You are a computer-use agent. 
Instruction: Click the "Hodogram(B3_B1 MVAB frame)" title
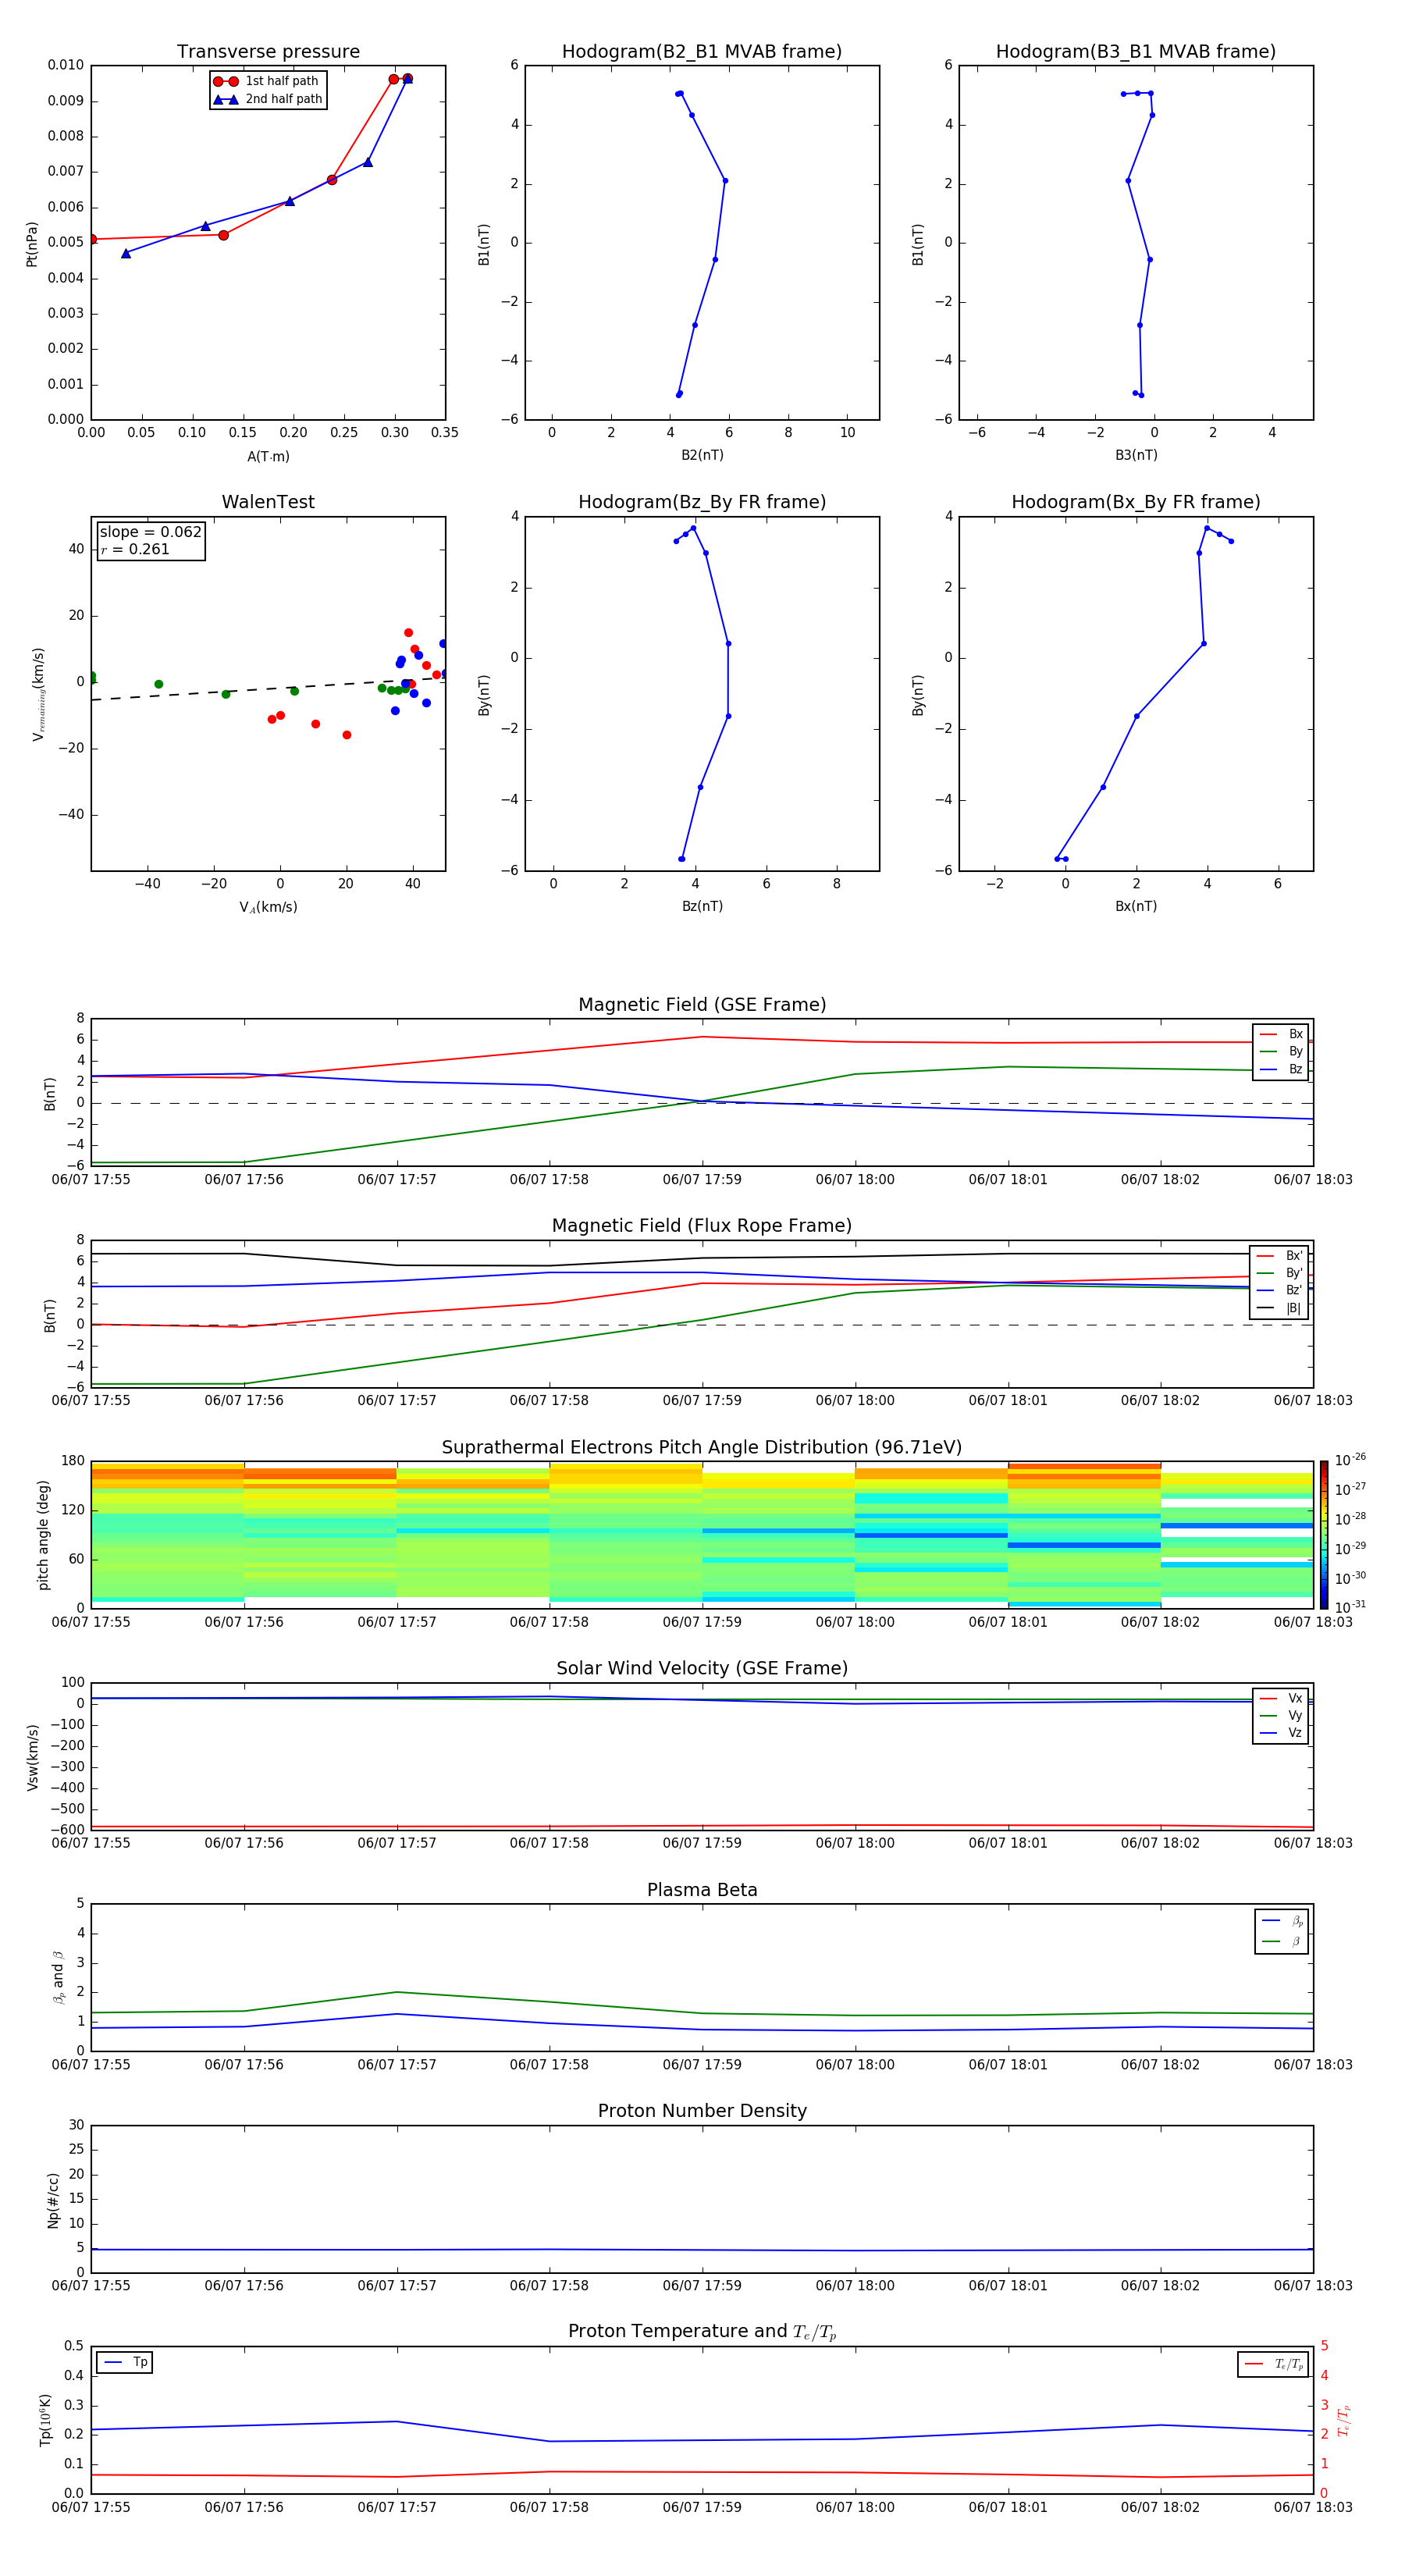click(1136, 52)
